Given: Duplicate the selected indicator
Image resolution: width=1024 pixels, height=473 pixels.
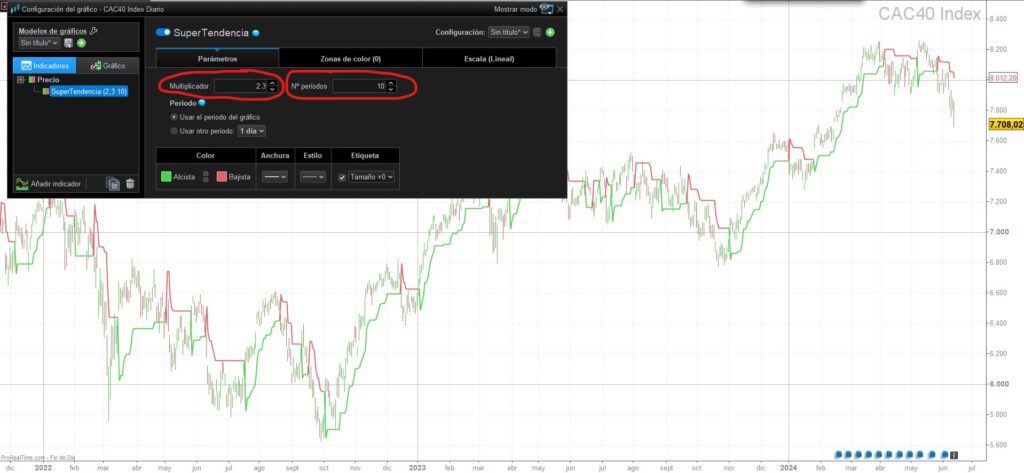Looking at the screenshot, I should click(113, 184).
